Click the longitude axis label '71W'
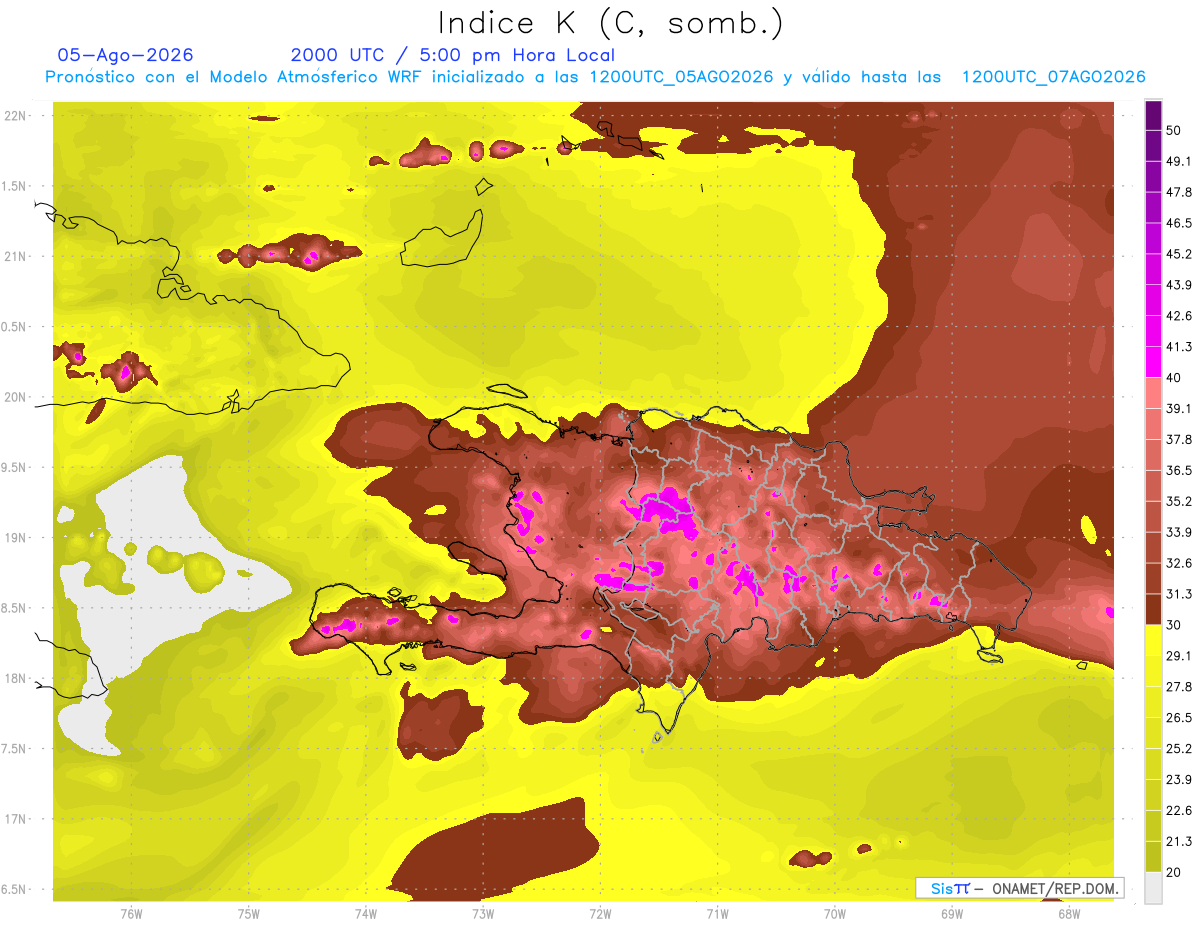 point(717,914)
